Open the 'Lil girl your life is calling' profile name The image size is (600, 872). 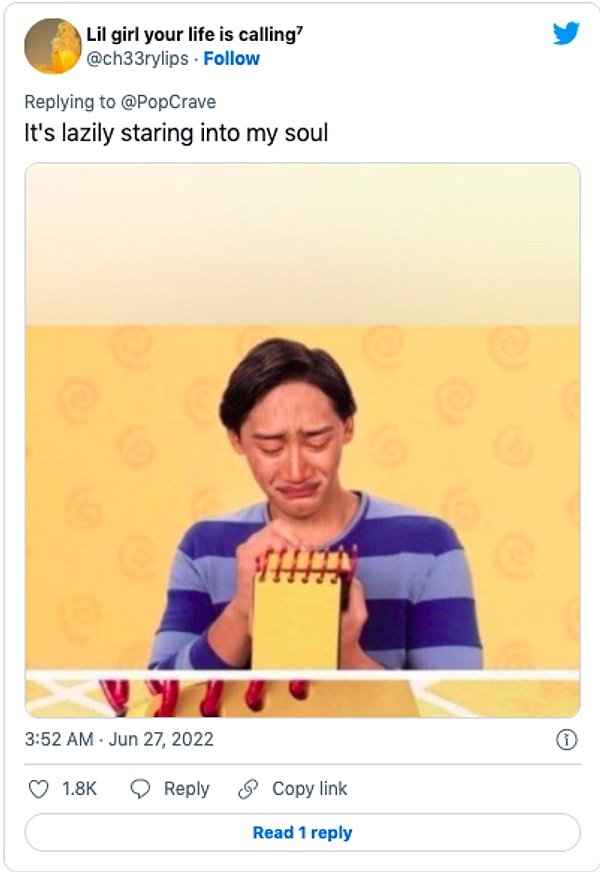195,34
